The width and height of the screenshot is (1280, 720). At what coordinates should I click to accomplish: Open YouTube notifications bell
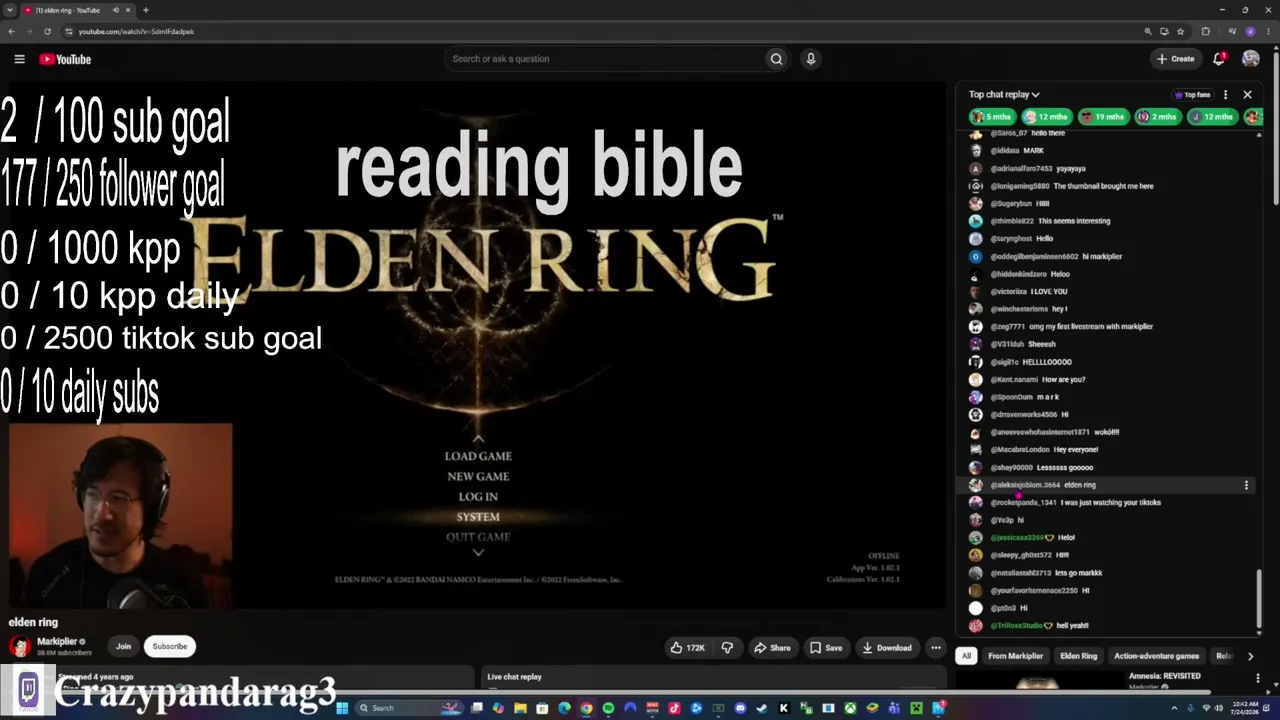[x=1219, y=59]
